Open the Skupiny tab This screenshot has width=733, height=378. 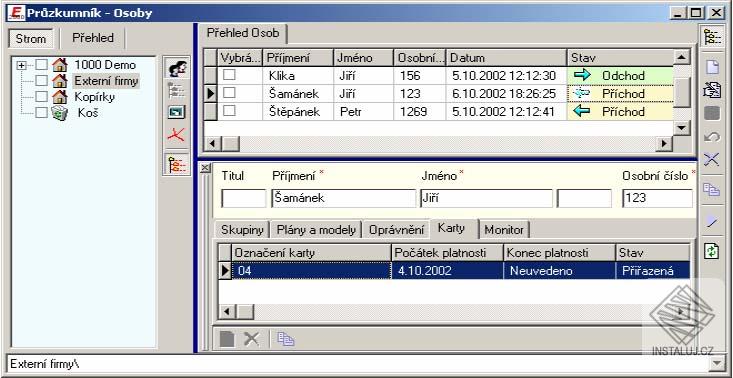(242, 230)
